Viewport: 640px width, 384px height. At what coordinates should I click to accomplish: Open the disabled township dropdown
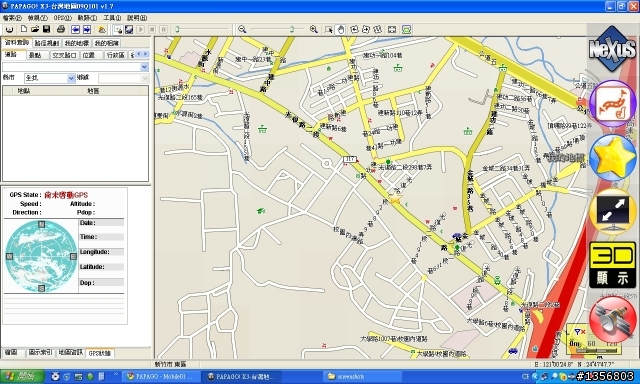(x=144, y=78)
